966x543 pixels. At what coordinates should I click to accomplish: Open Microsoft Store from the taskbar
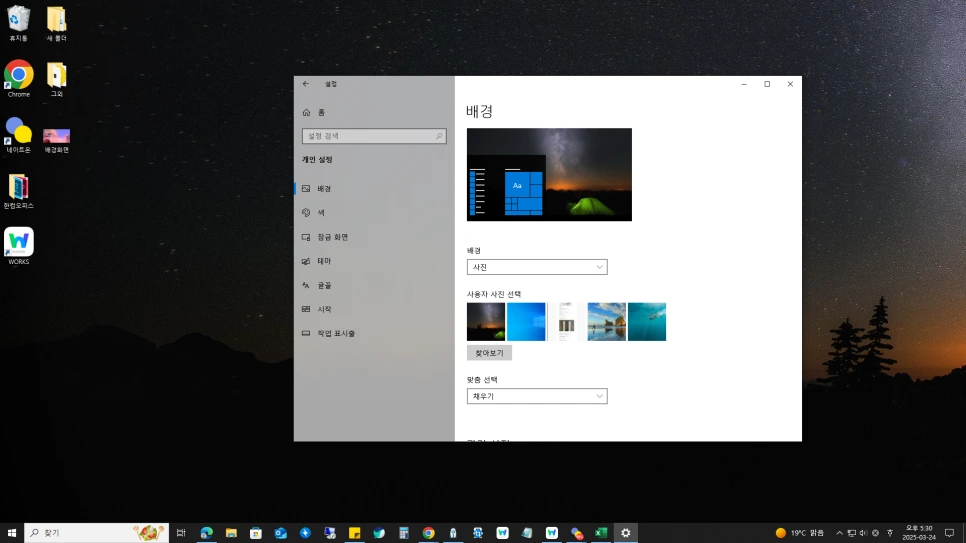(x=256, y=533)
